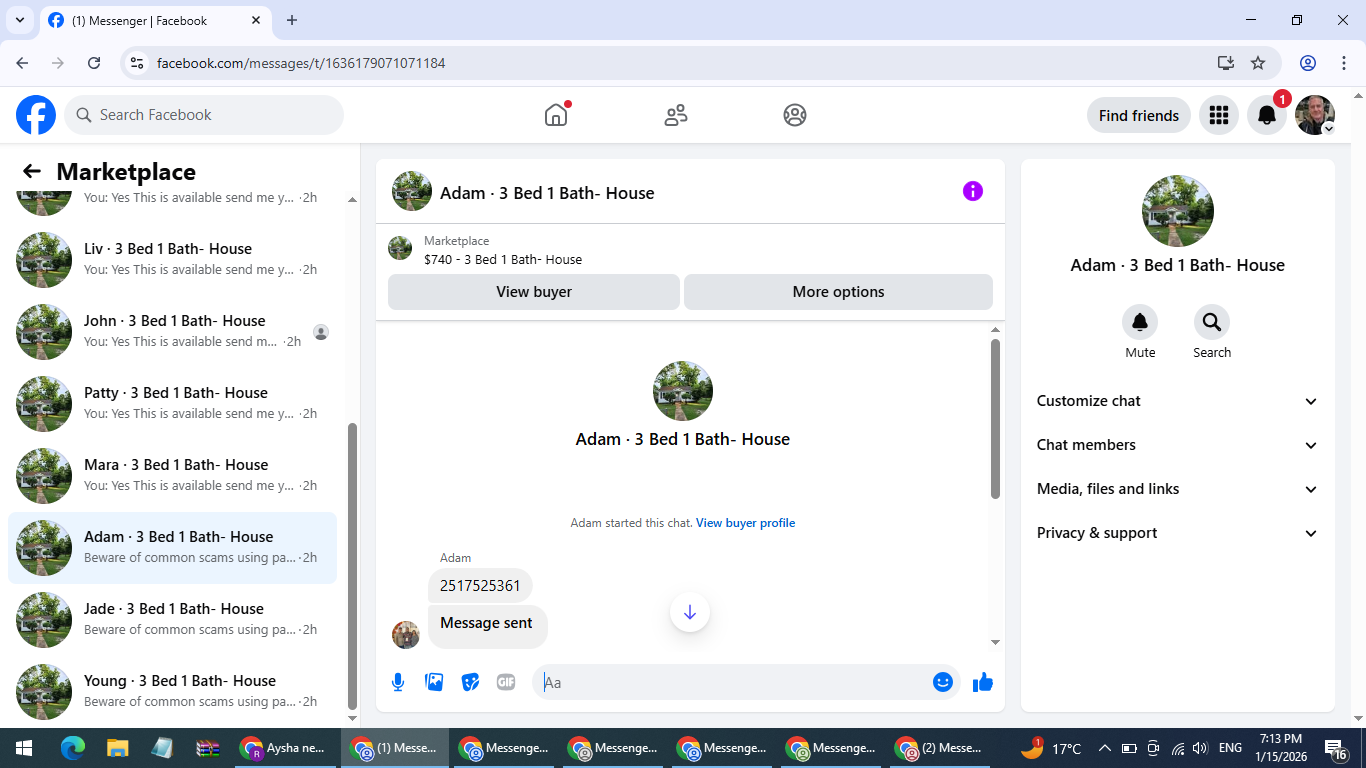Screen dimensions: 1366x768
Task: Open the View buyer profile link
Action: (746, 523)
